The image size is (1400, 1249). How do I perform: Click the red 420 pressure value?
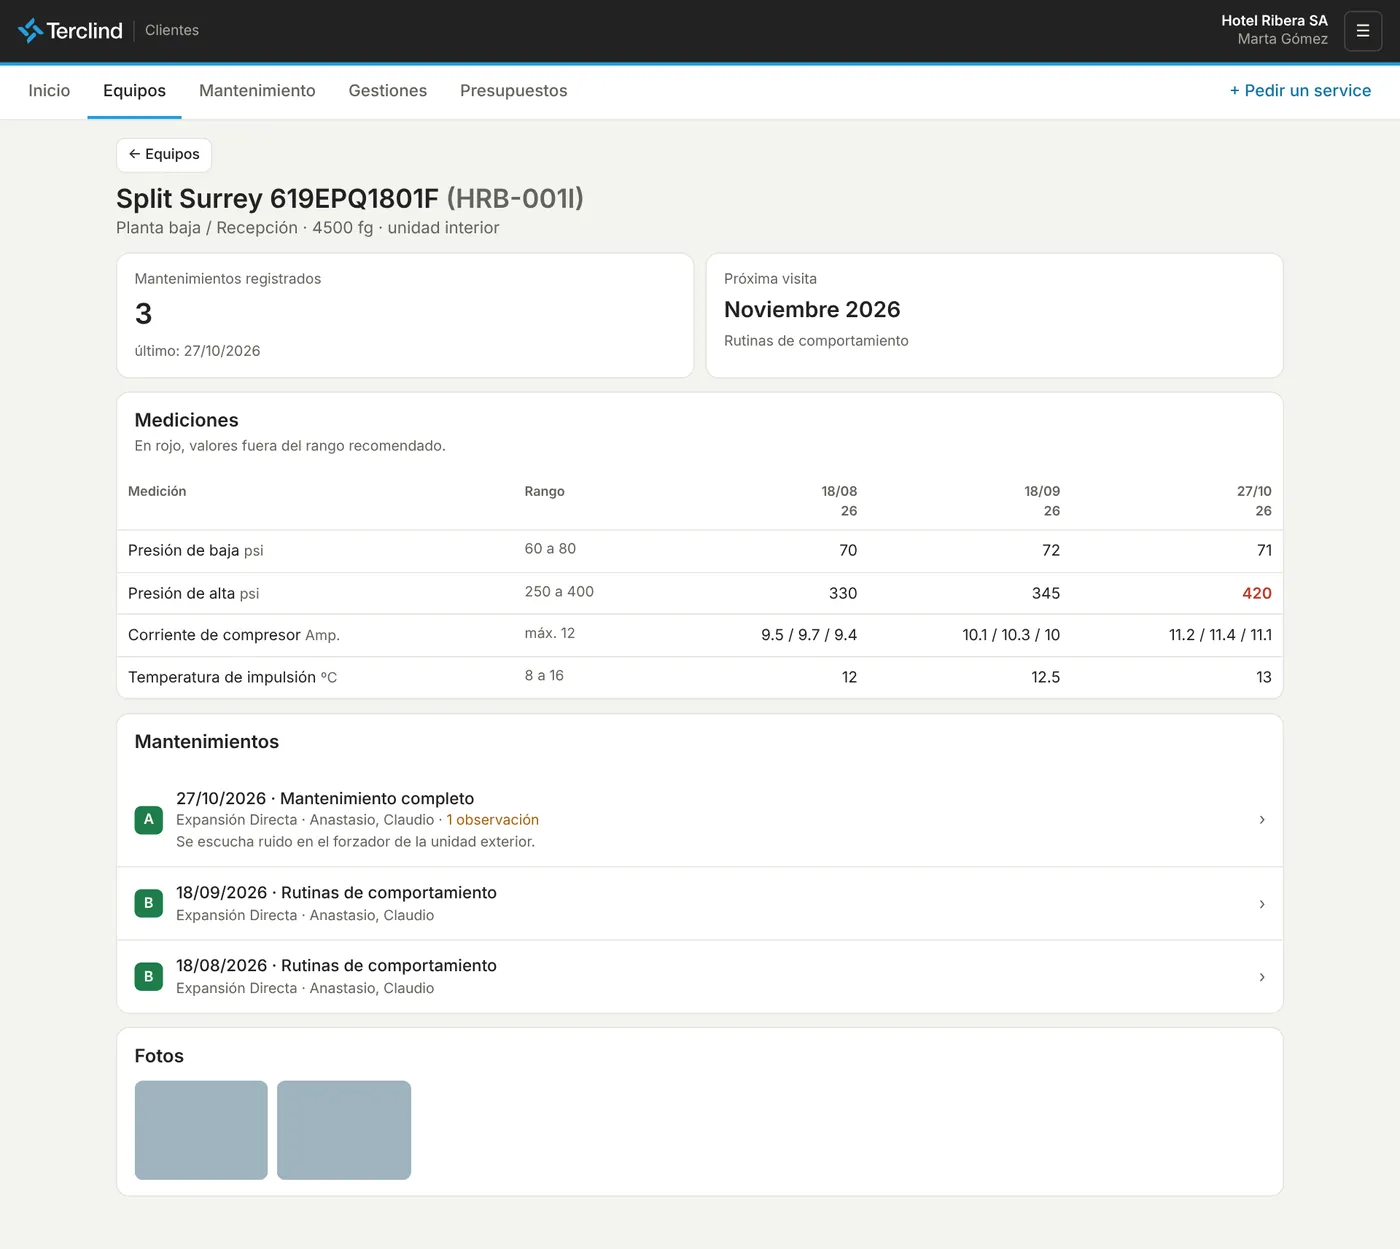[x=1257, y=594]
